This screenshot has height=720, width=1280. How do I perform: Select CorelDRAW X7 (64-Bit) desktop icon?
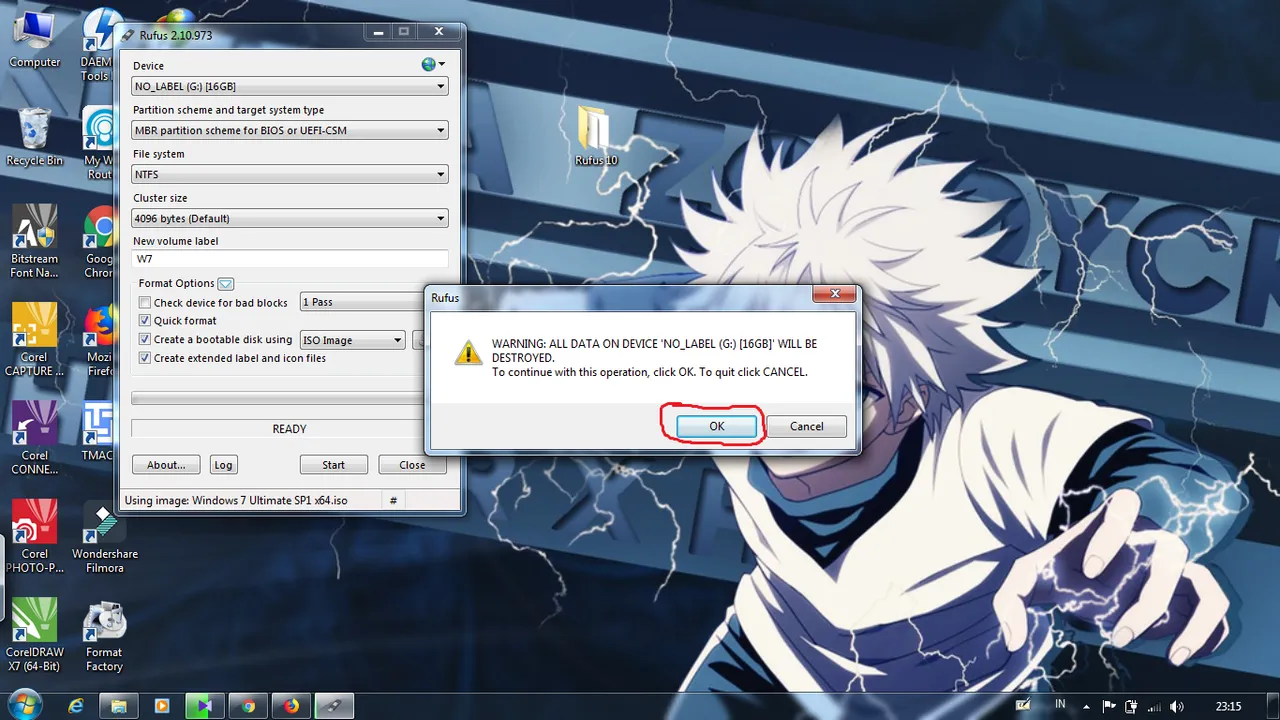pyautogui.click(x=34, y=635)
